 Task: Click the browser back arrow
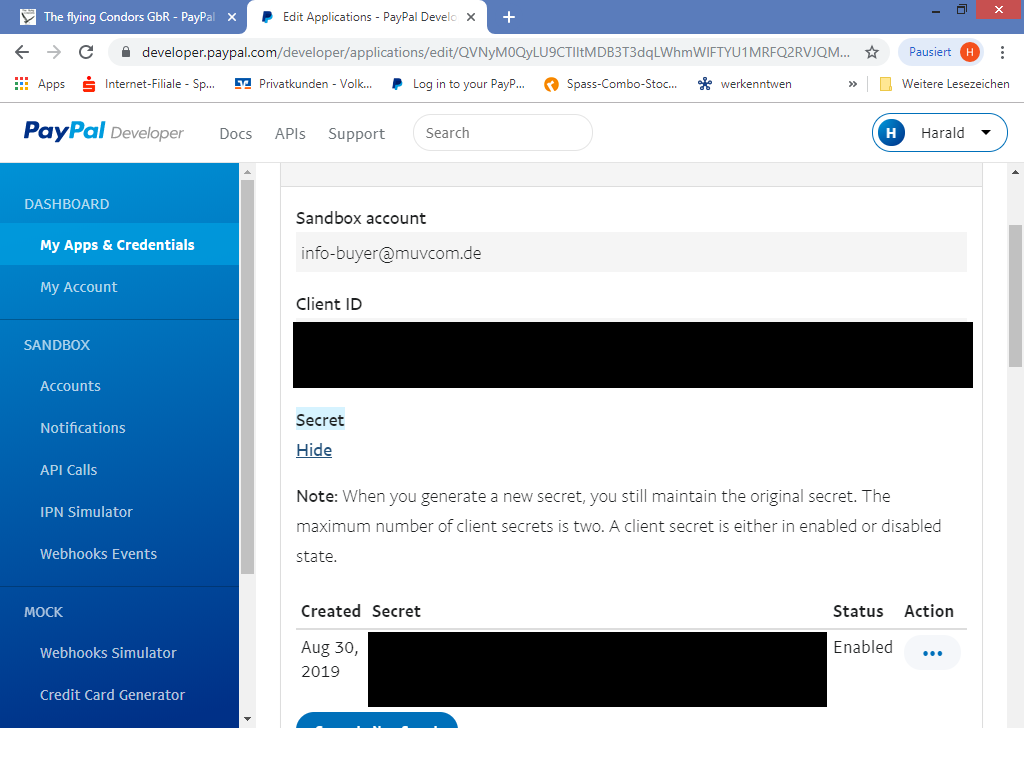(22, 52)
